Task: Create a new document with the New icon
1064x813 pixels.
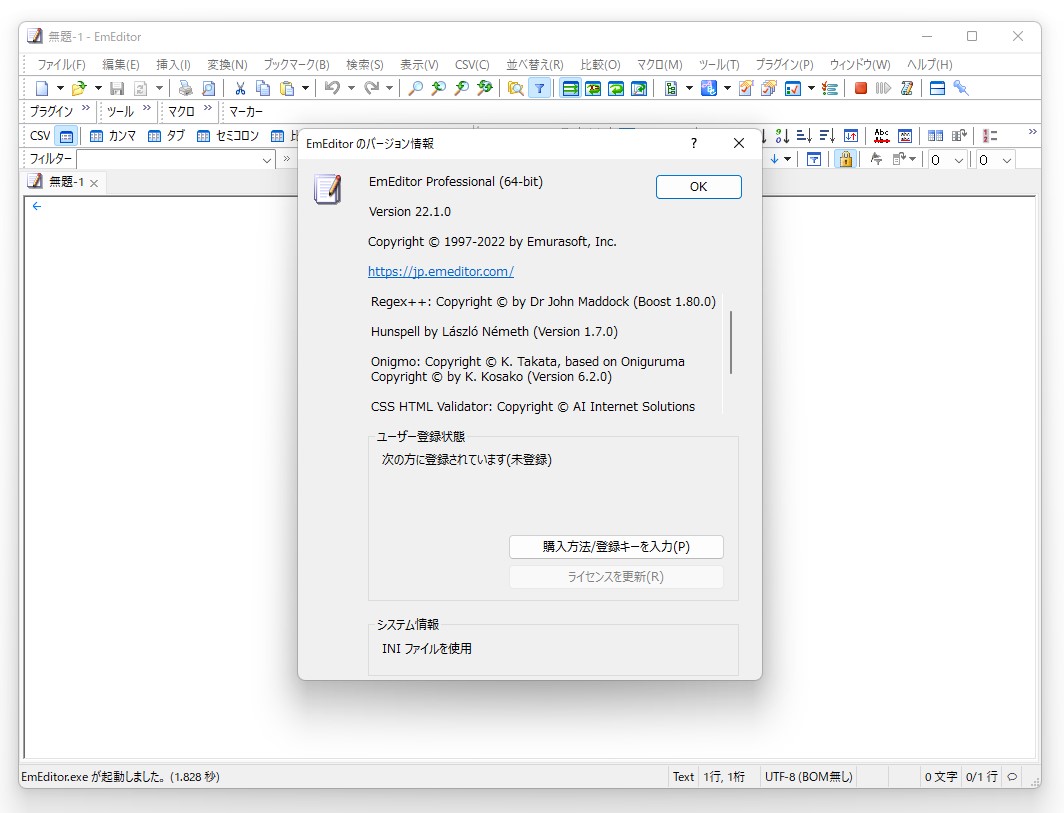Action: pyautogui.click(x=42, y=88)
